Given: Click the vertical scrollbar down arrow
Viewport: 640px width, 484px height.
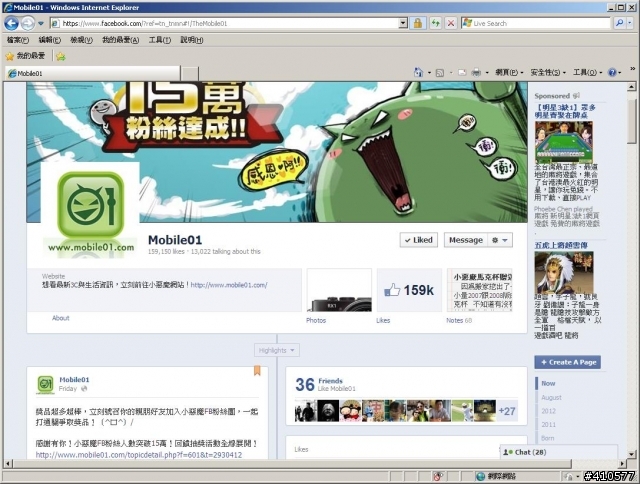Looking at the screenshot, I should (x=631, y=454).
